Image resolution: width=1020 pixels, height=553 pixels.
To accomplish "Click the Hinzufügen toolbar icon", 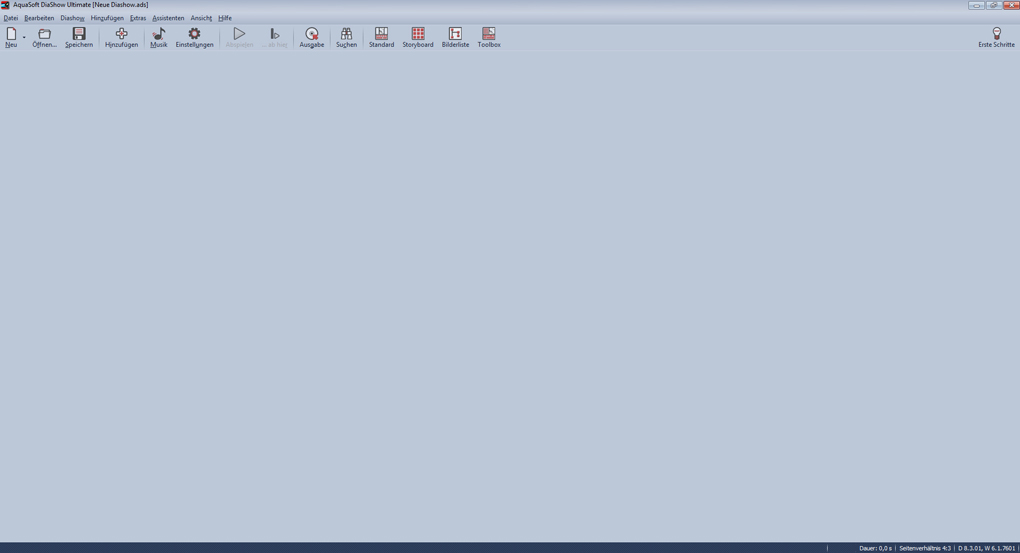I will coord(121,35).
